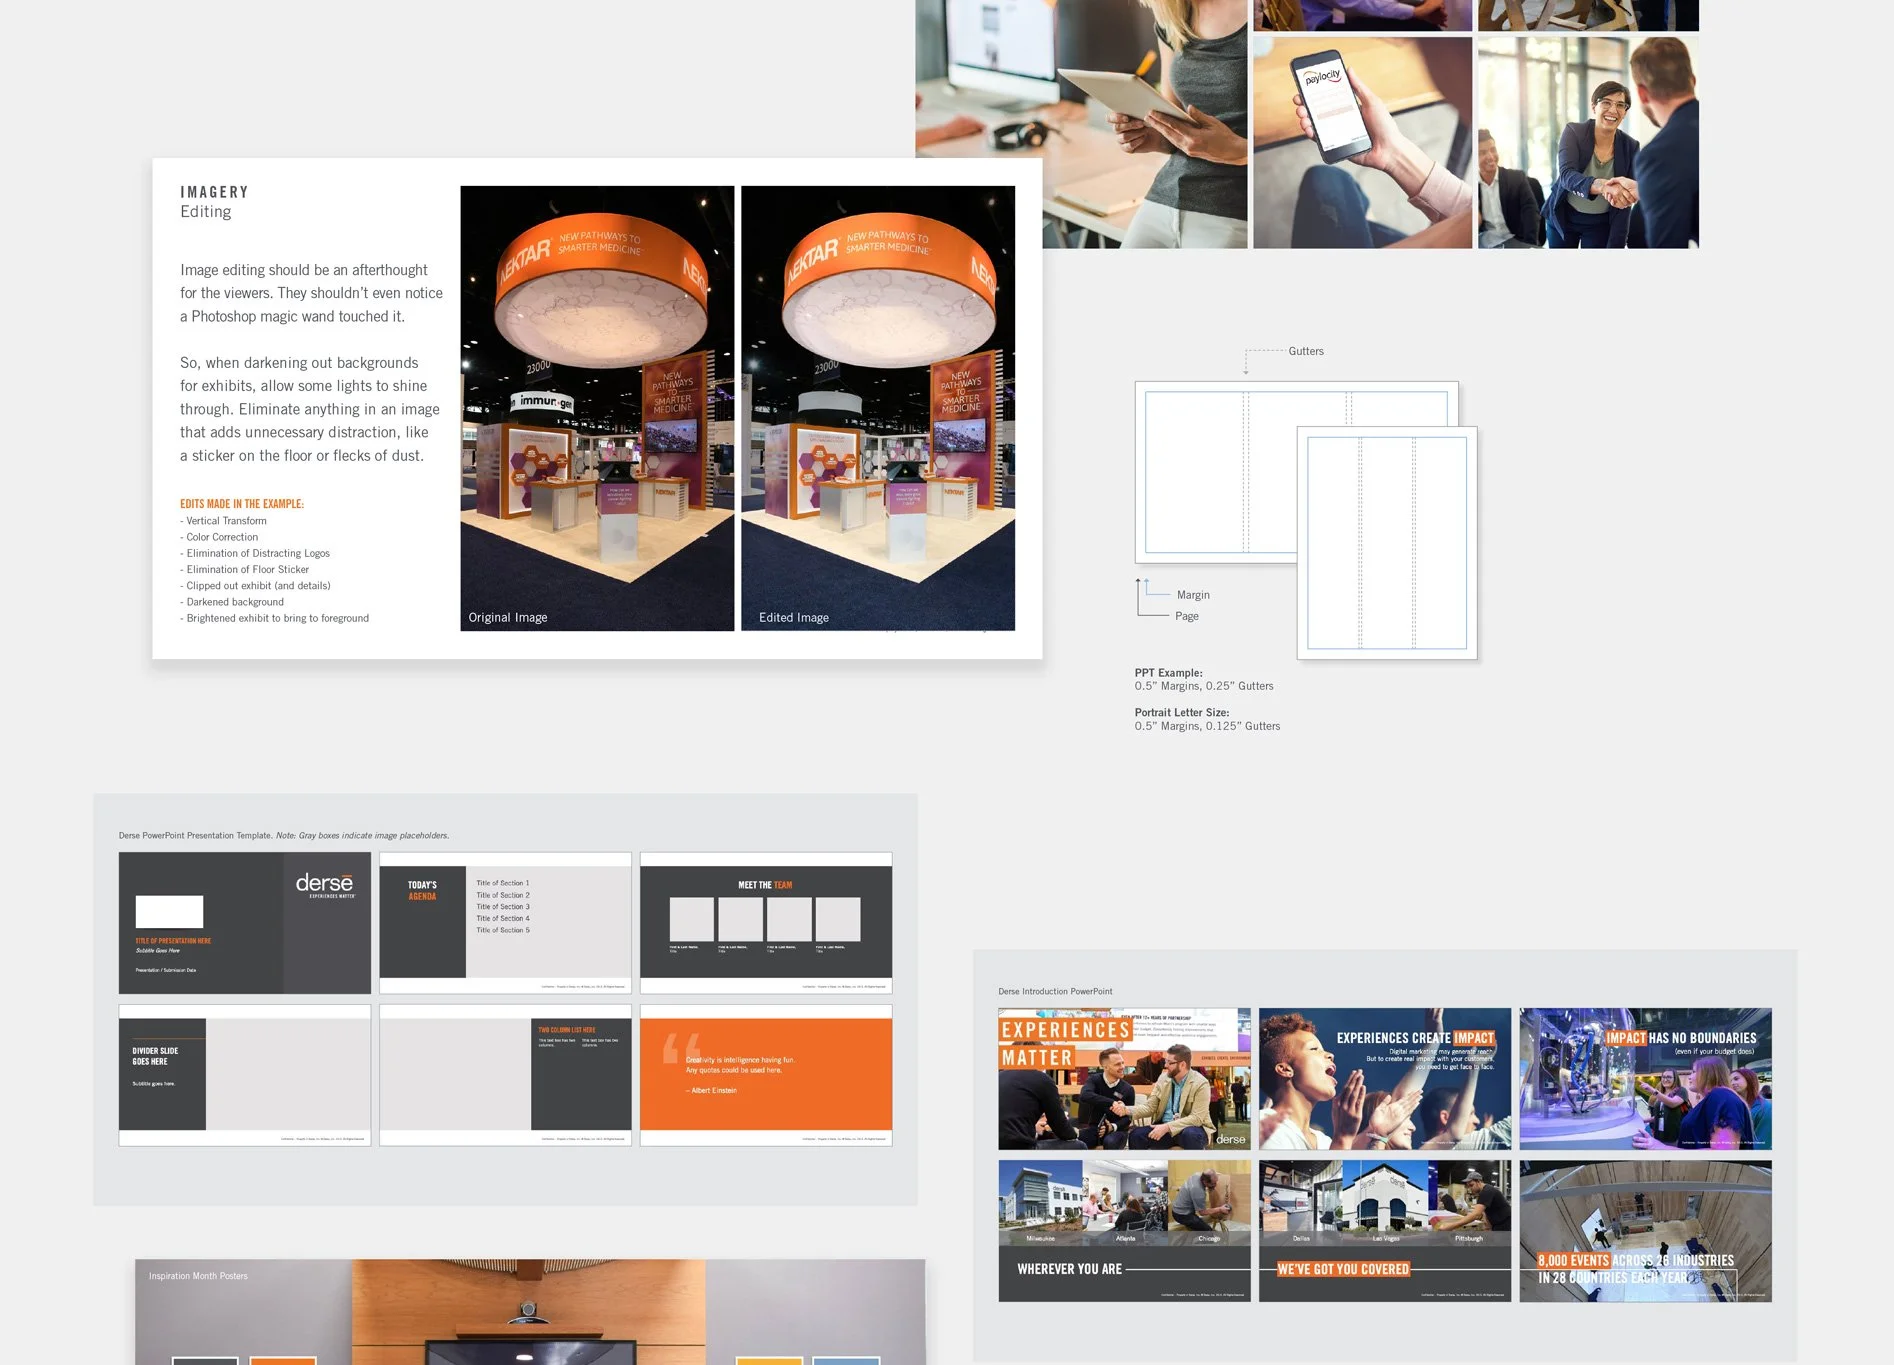Click the derse logo on title slide
The image size is (1894, 1365).
click(325, 884)
